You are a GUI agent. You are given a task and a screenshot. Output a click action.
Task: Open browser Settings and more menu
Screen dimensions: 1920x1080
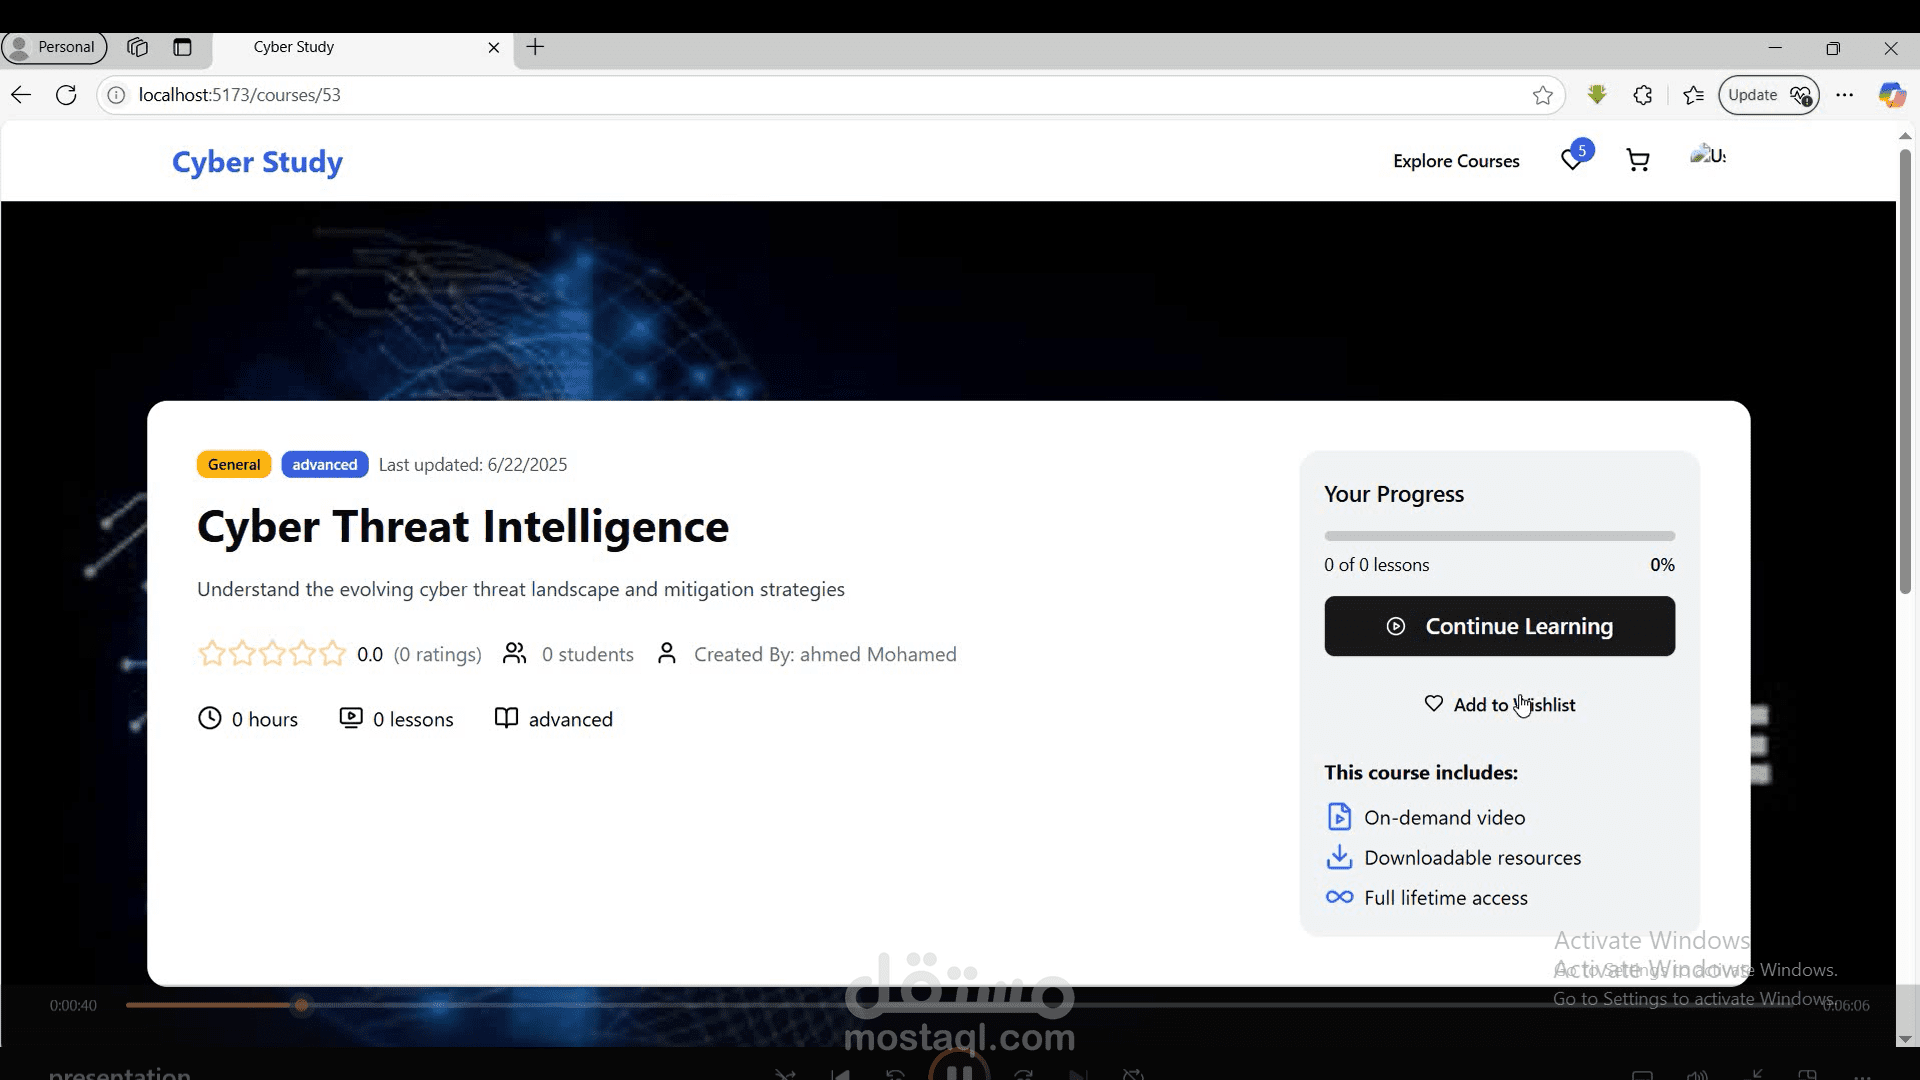1845,95
